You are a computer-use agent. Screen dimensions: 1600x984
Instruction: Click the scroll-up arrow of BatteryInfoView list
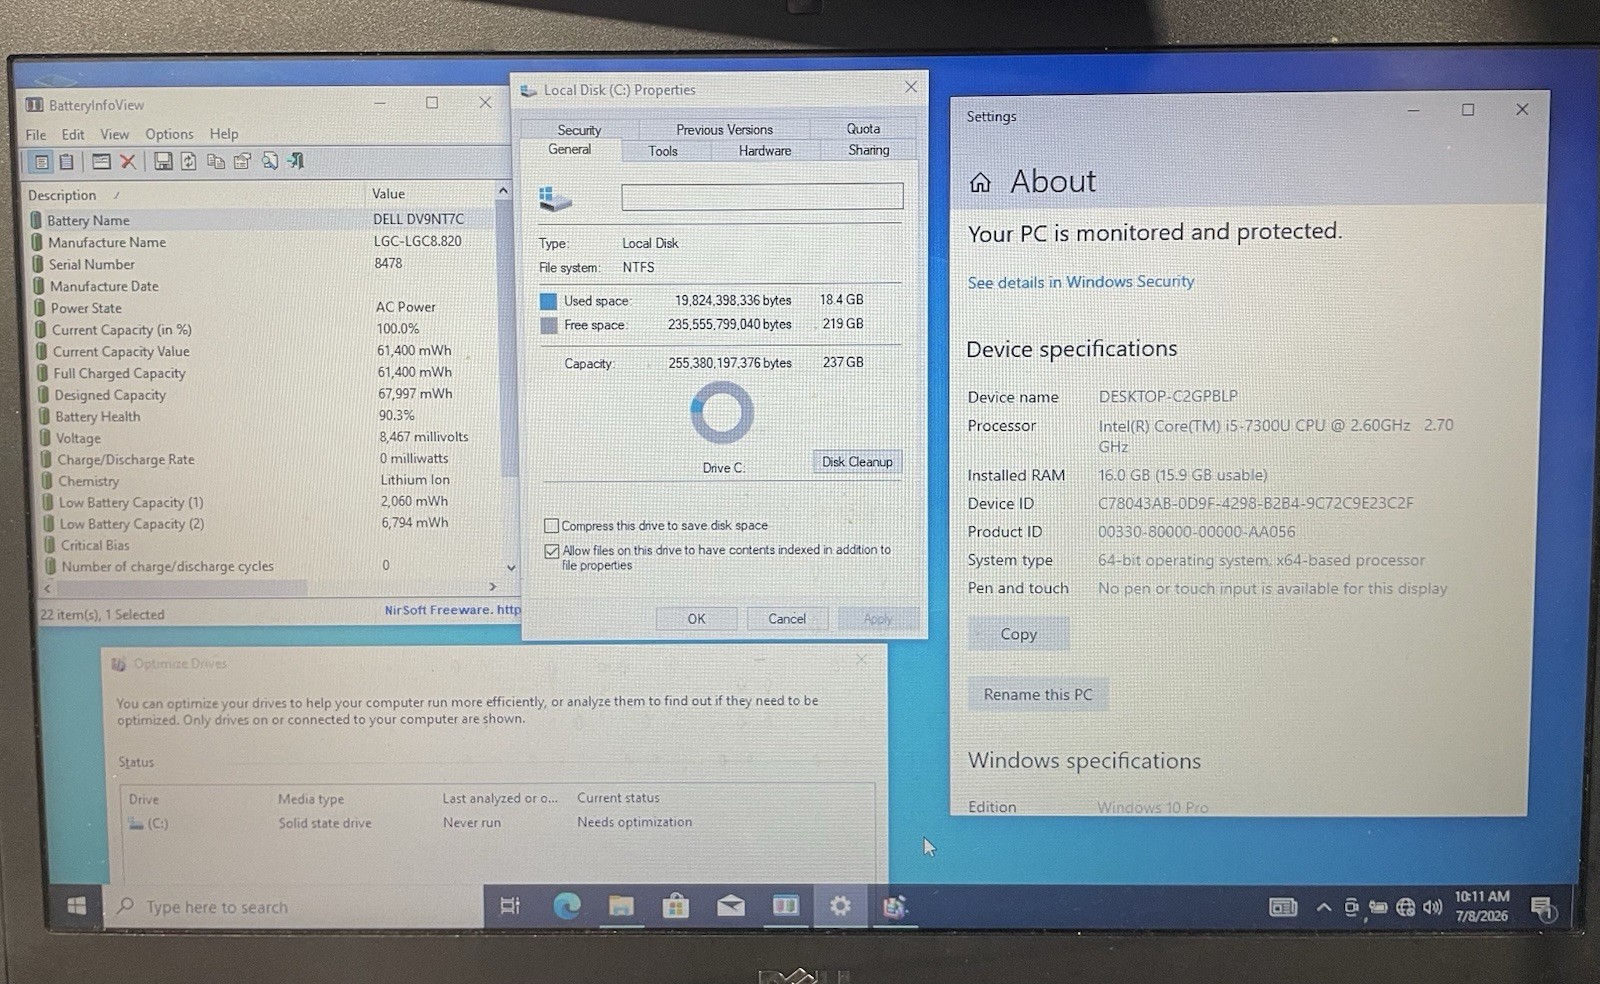tap(503, 191)
